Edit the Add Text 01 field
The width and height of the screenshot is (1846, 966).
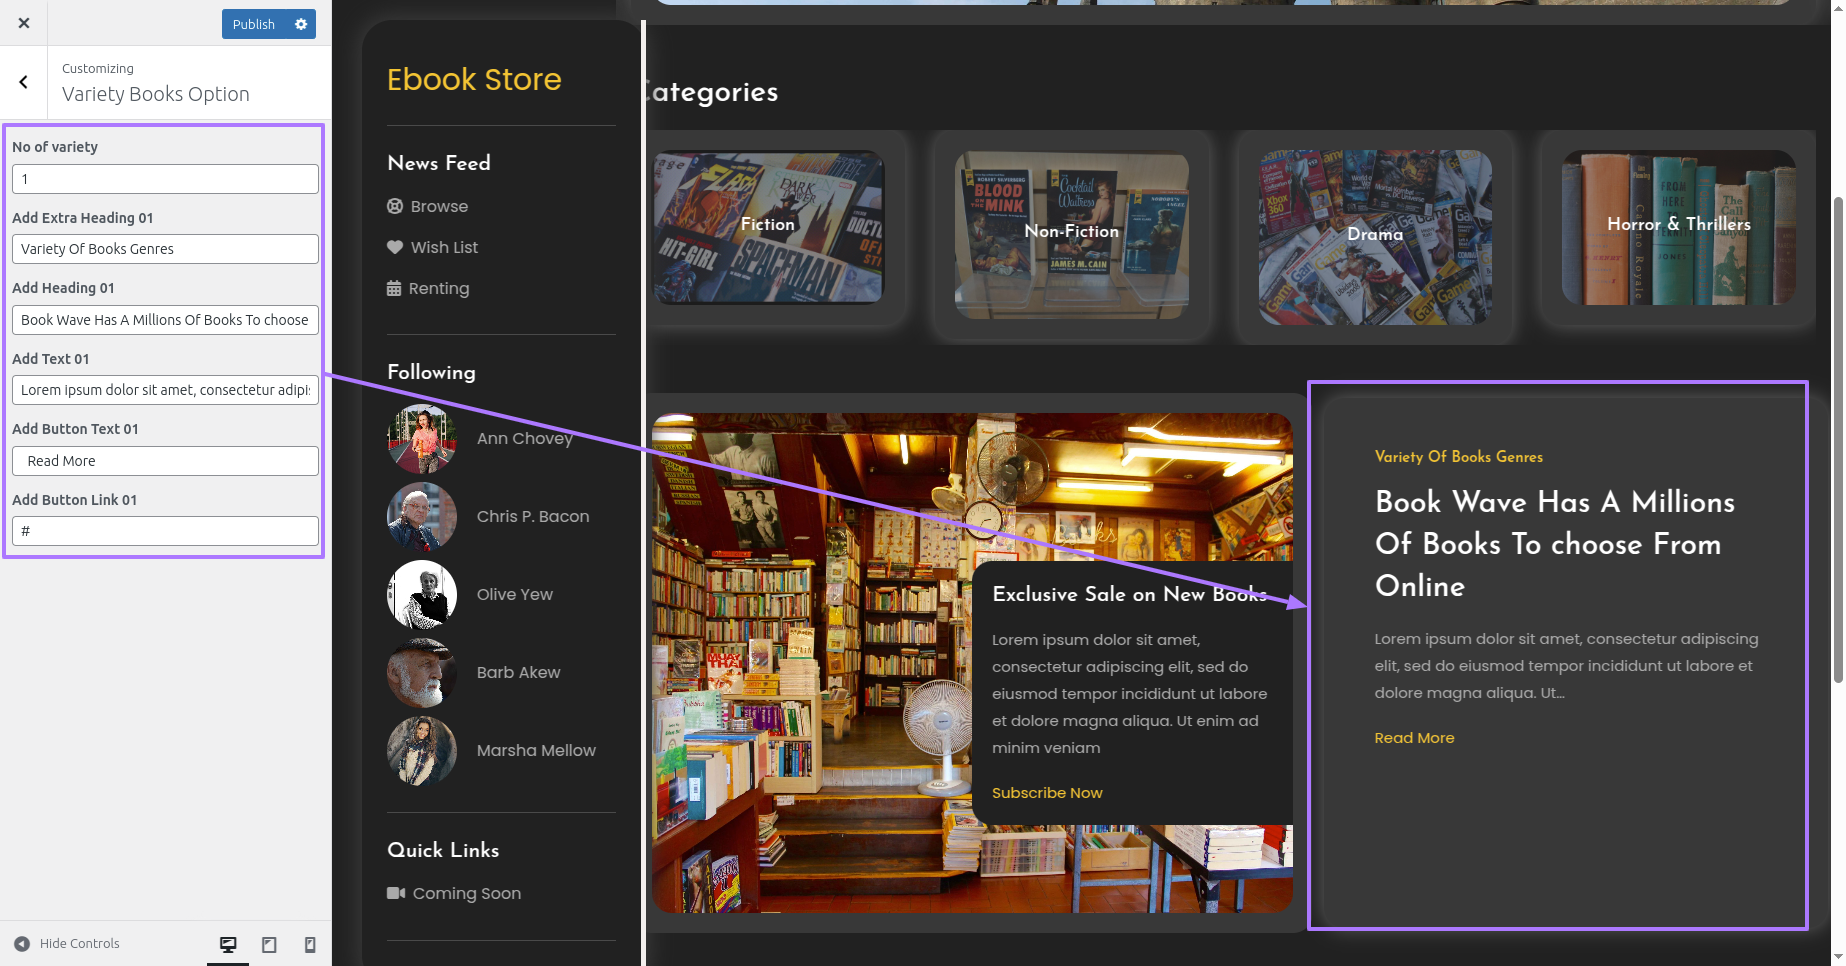coord(165,390)
